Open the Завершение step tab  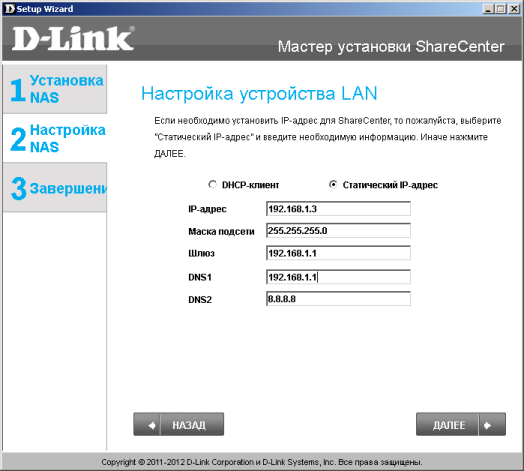pos(55,187)
